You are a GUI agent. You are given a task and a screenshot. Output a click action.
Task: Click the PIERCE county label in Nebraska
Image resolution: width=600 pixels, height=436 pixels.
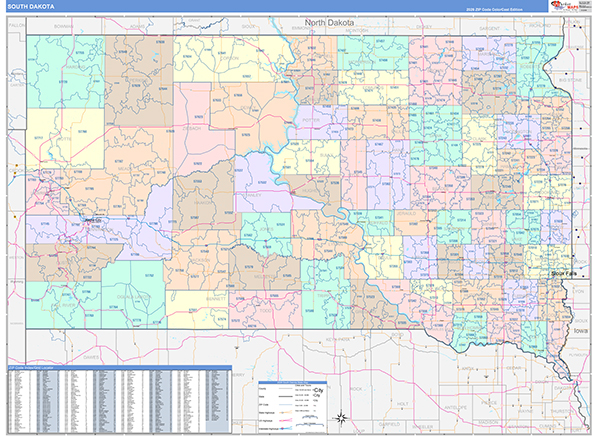[489, 403]
